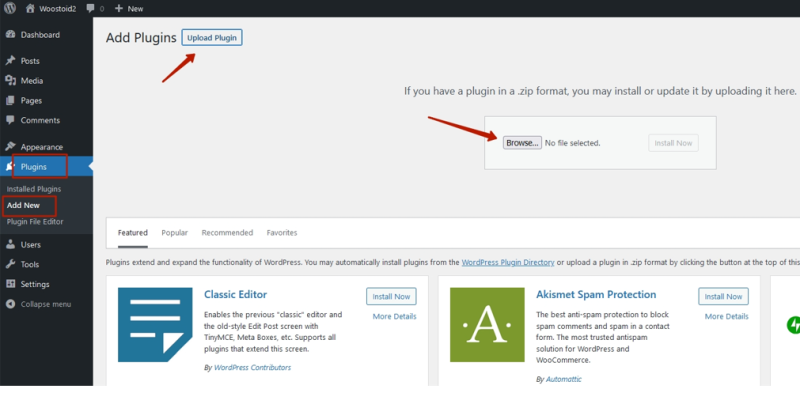Install the Classic Editor plugin
800x408 pixels.
tap(391, 297)
